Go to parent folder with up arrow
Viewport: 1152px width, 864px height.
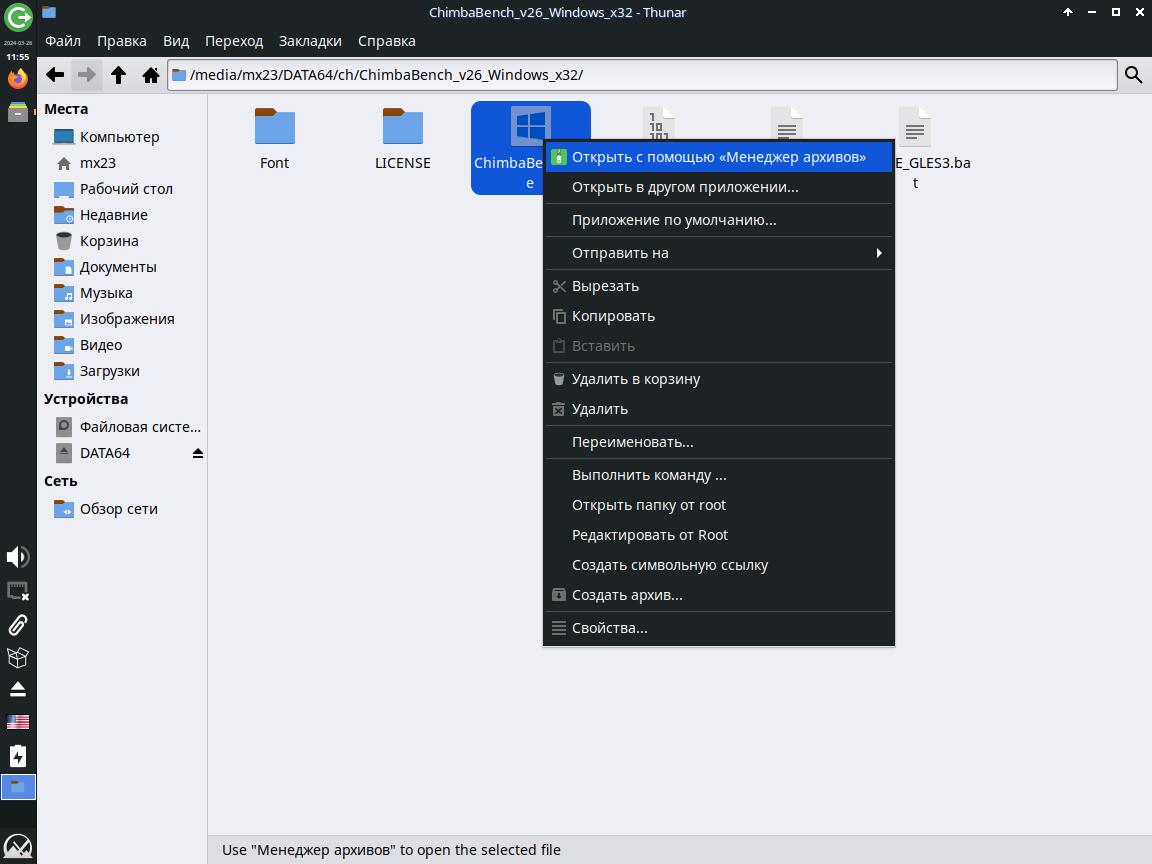pos(118,75)
